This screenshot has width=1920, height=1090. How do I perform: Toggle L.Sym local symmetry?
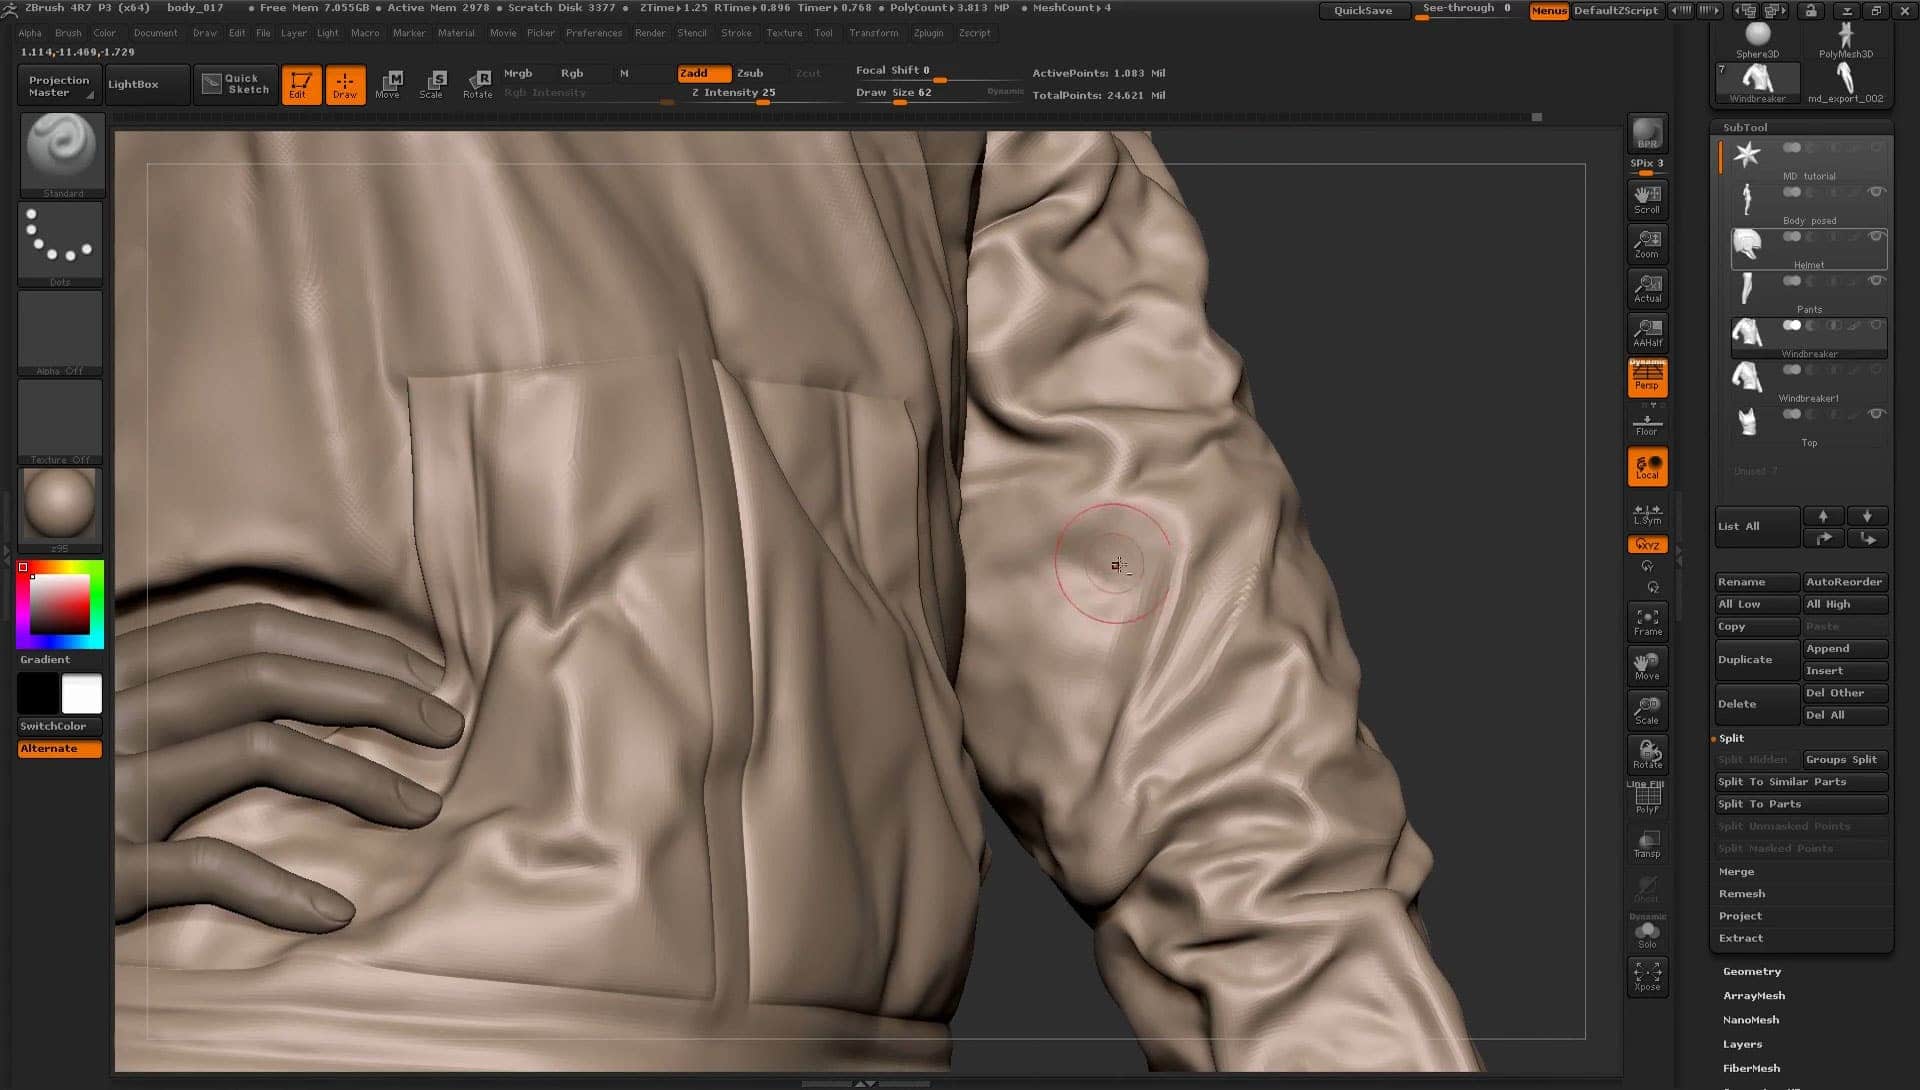[x=1647, y=514]
